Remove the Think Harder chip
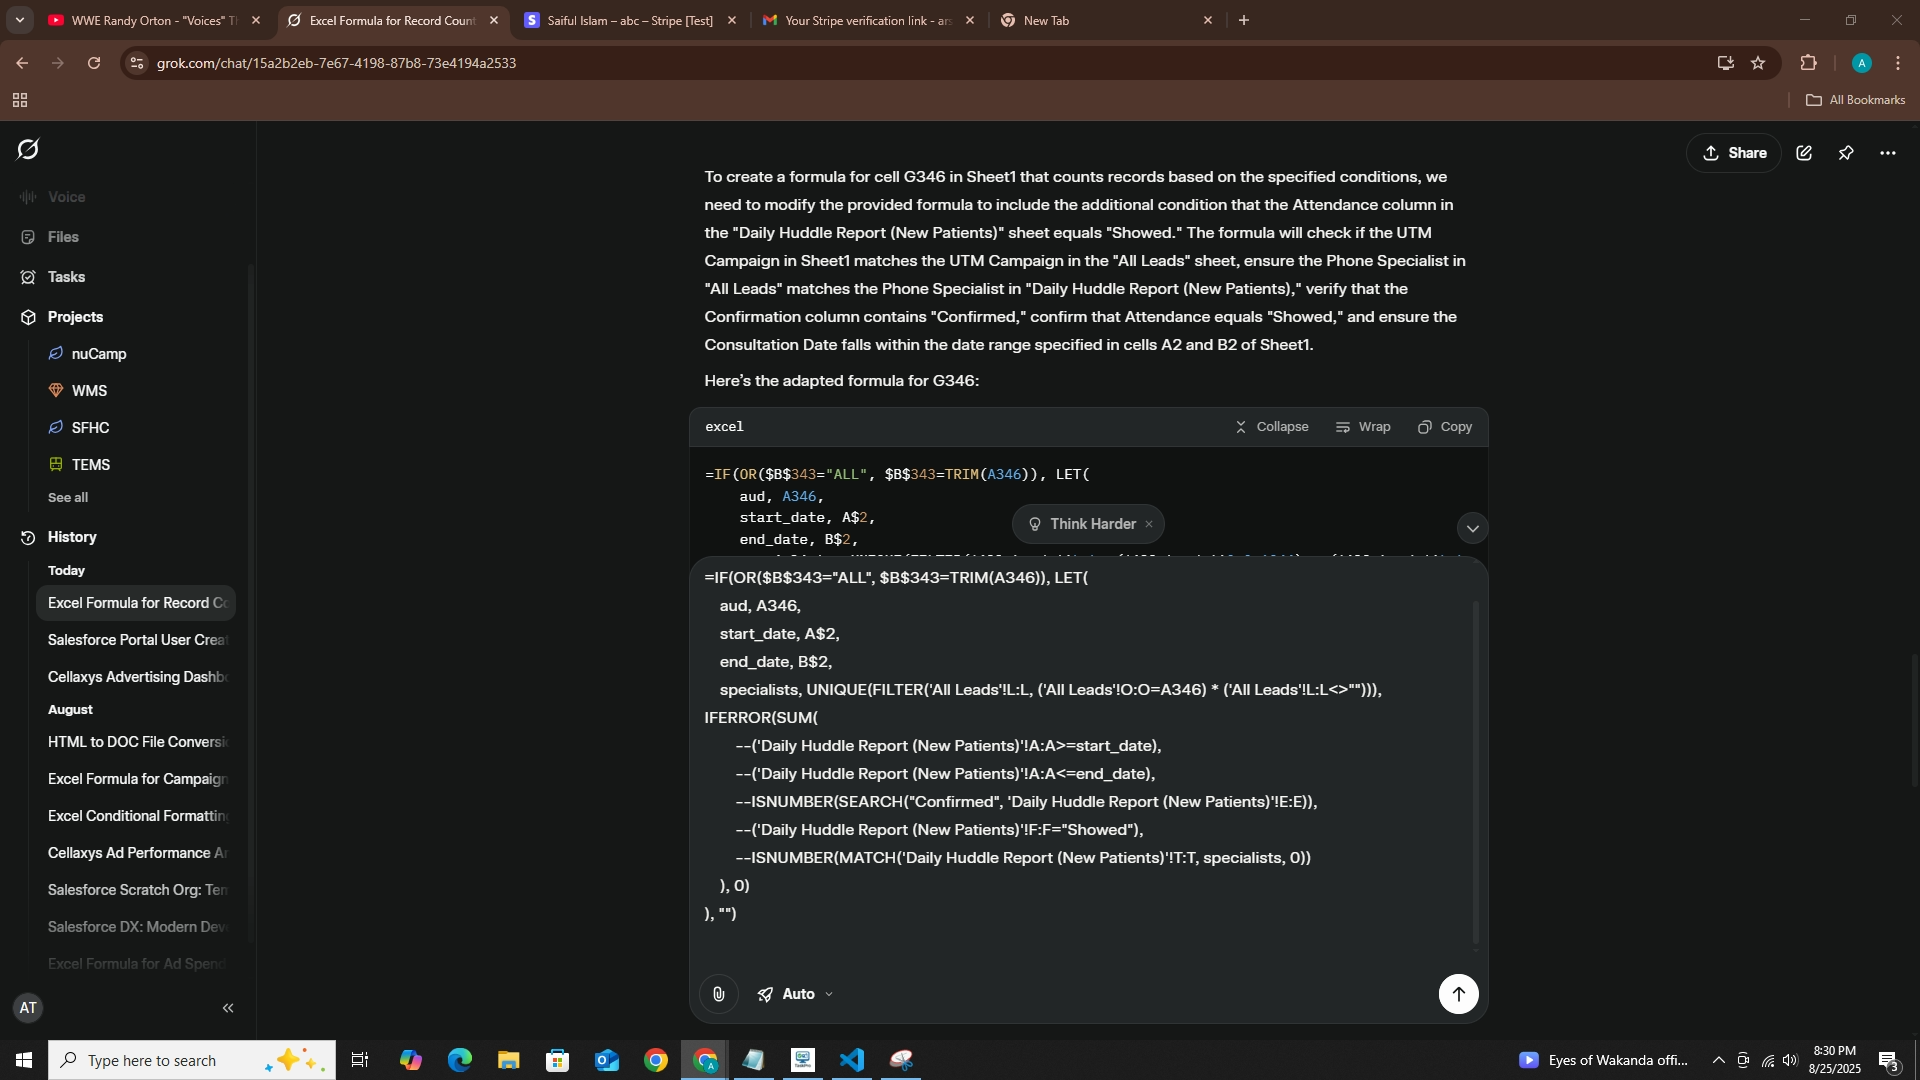The image size is (1920, 1080). (x=1149, y=524)
